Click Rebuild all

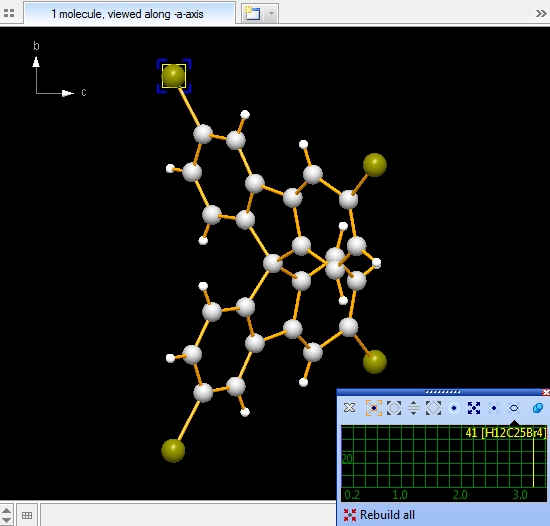(x=379, y=515)
